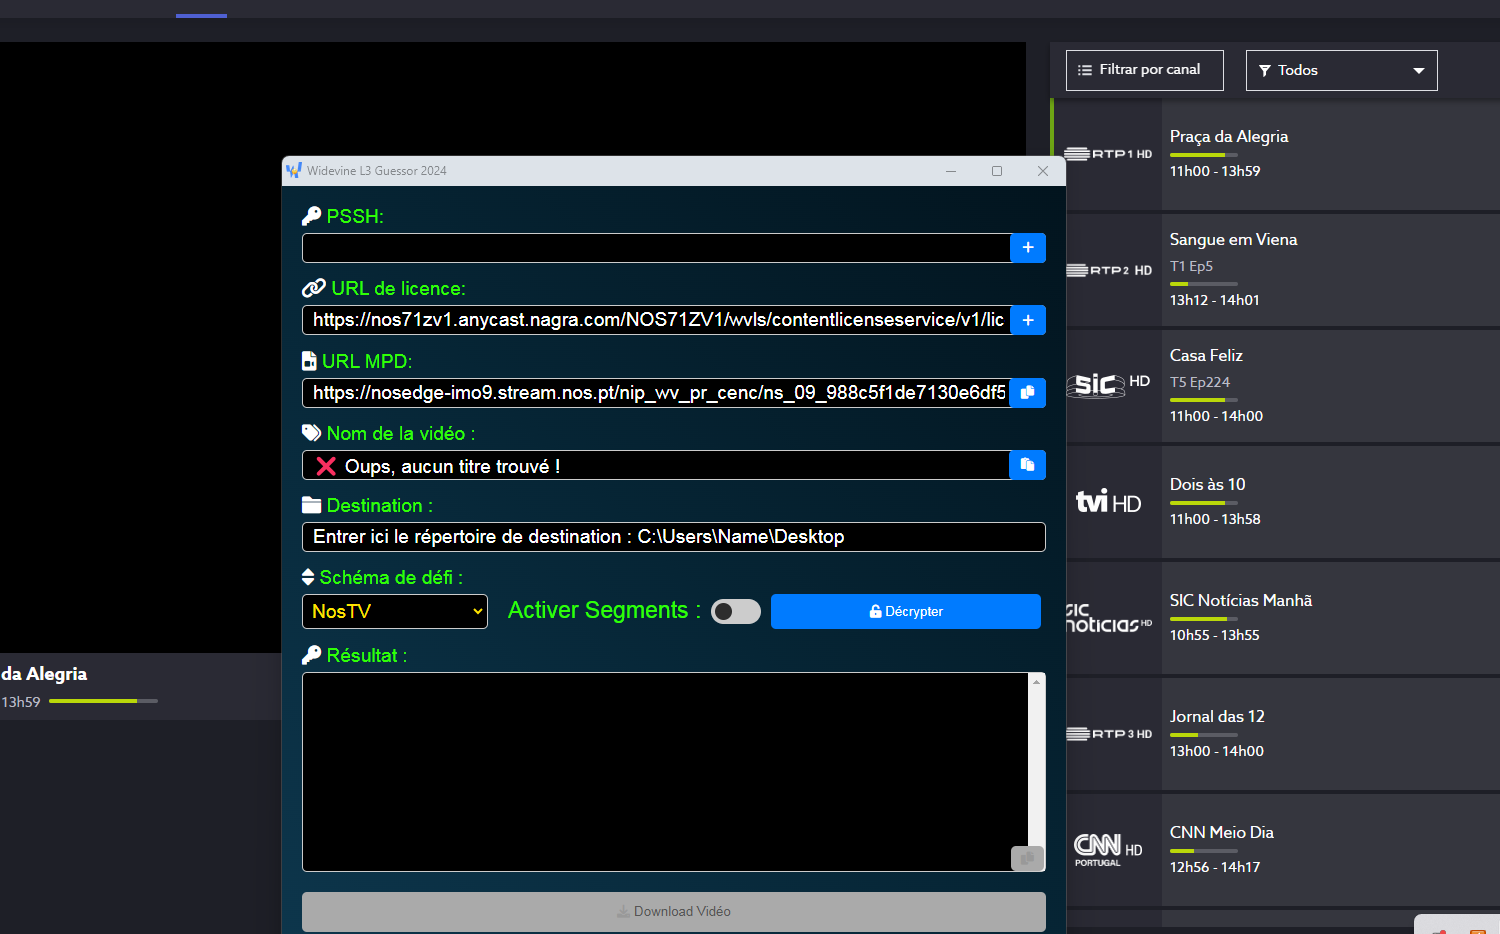Click the SIC HD channel logo

tap(1108, 384)
